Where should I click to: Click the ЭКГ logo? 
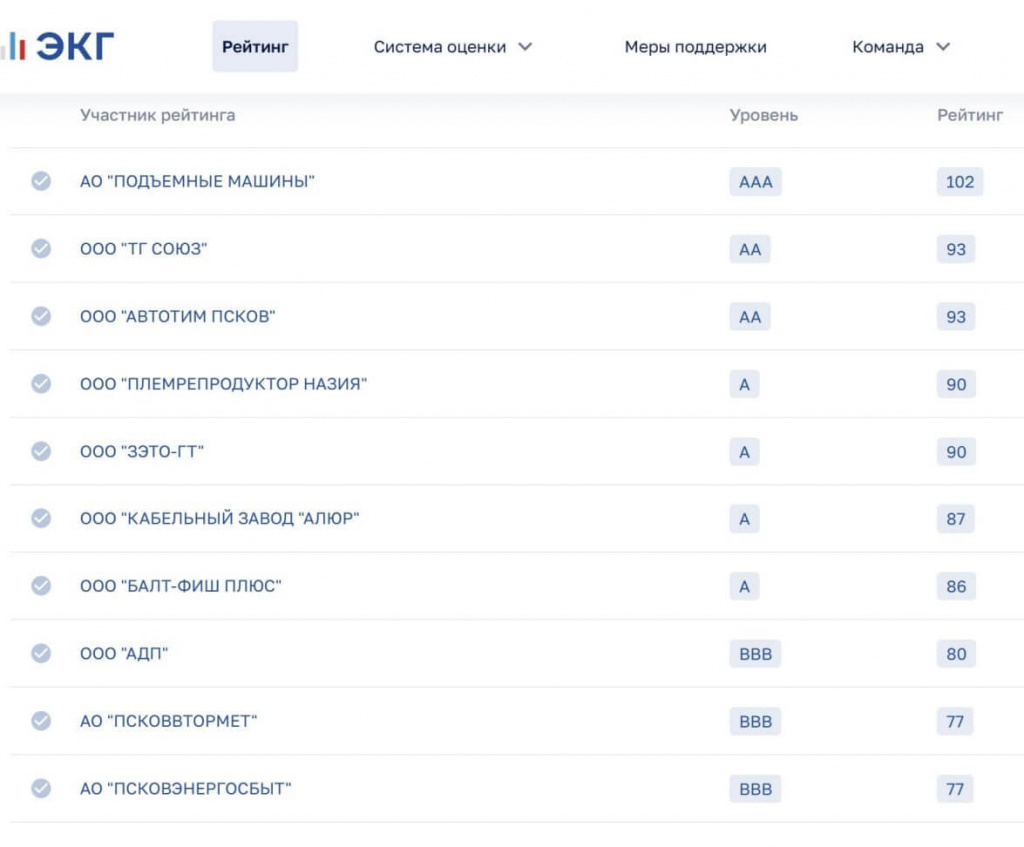click(x=57, y=46)
